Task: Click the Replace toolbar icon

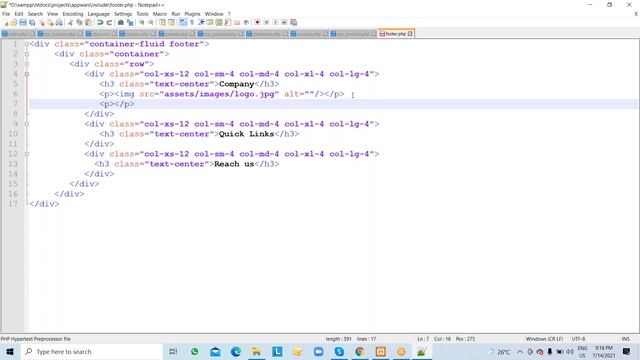Action: pos(130,22)
